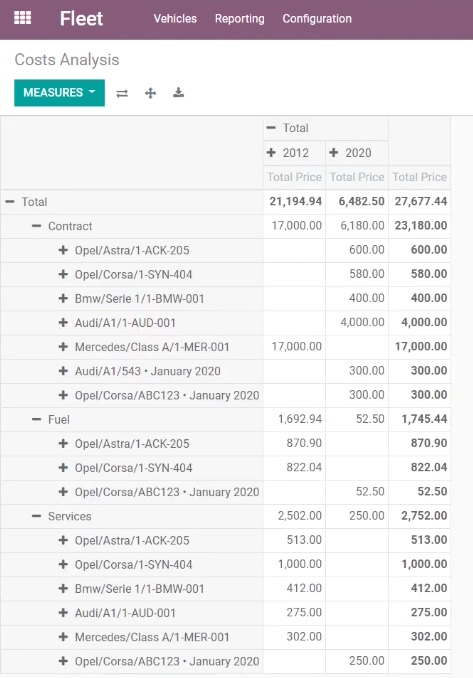Expand Opel/Corsa/ABC123 row under Fuel

tap(63, 492)
